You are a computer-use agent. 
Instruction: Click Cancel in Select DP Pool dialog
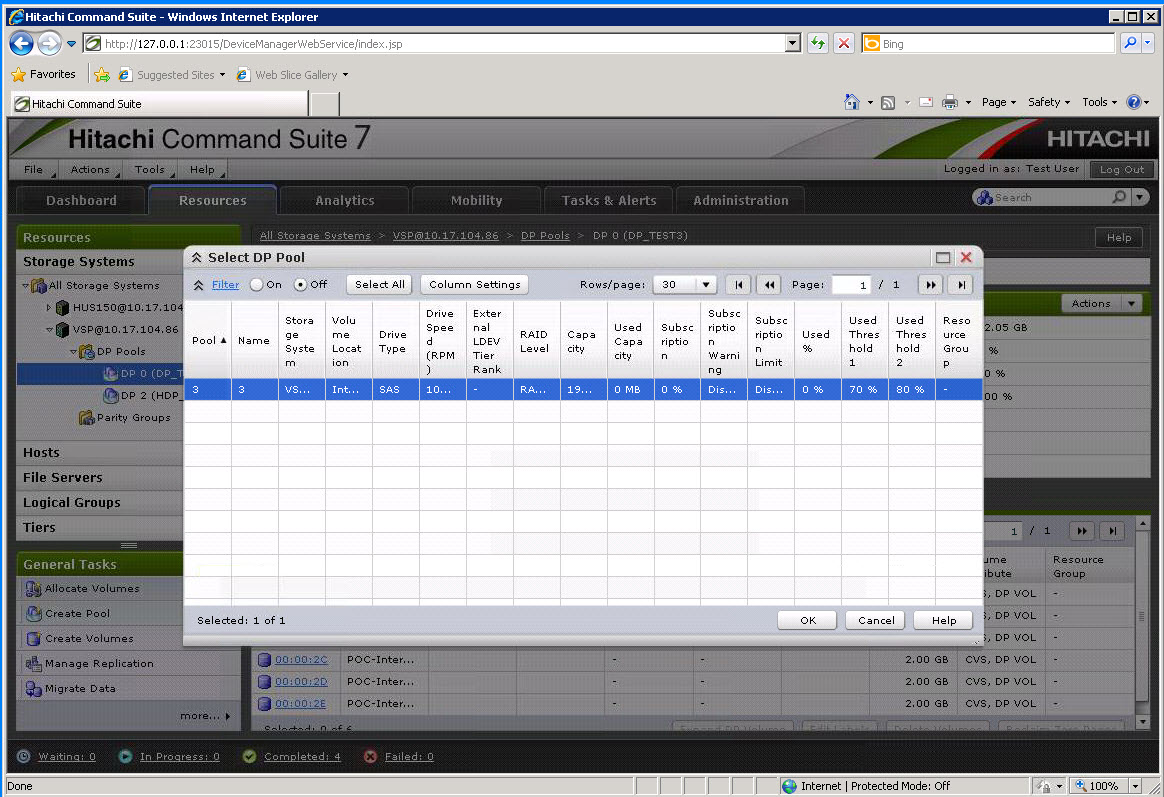coord(876,620)
